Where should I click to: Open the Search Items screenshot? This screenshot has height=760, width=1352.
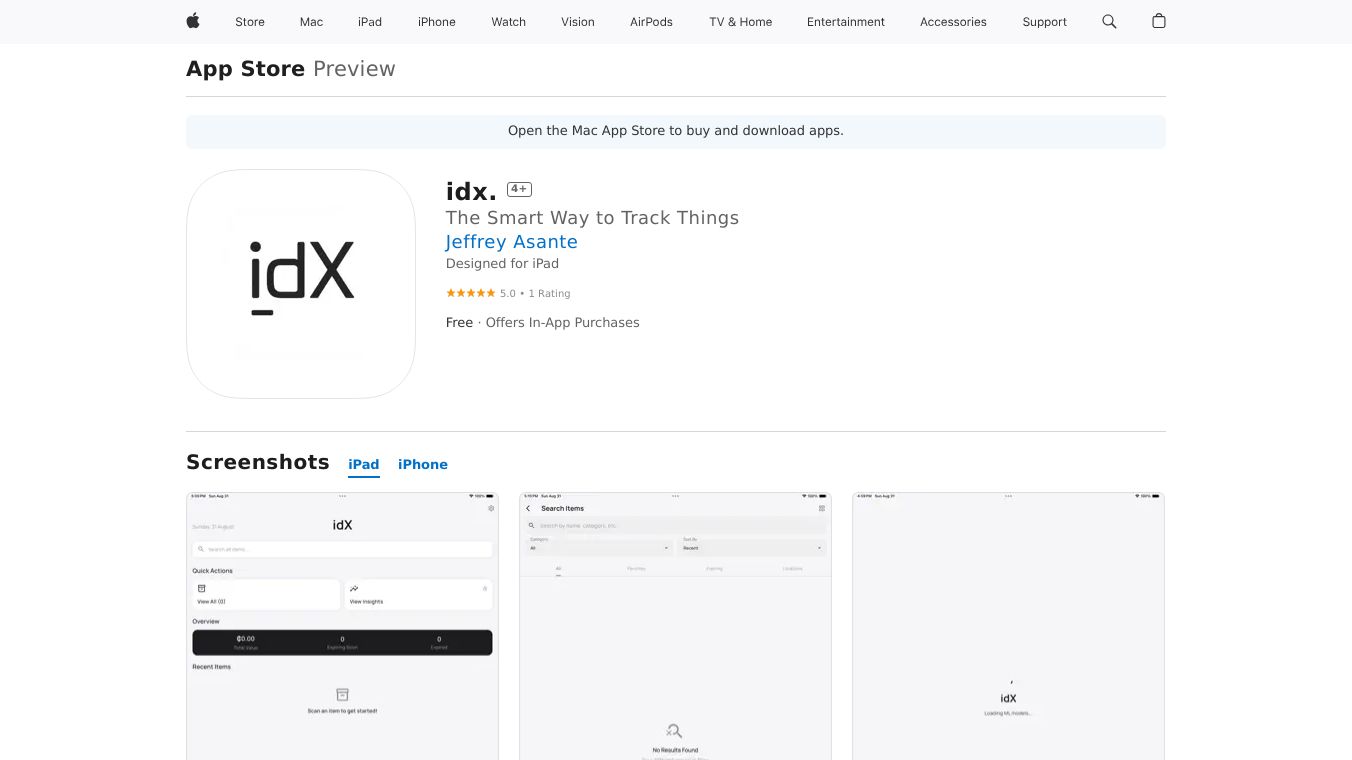coord(675,626)
